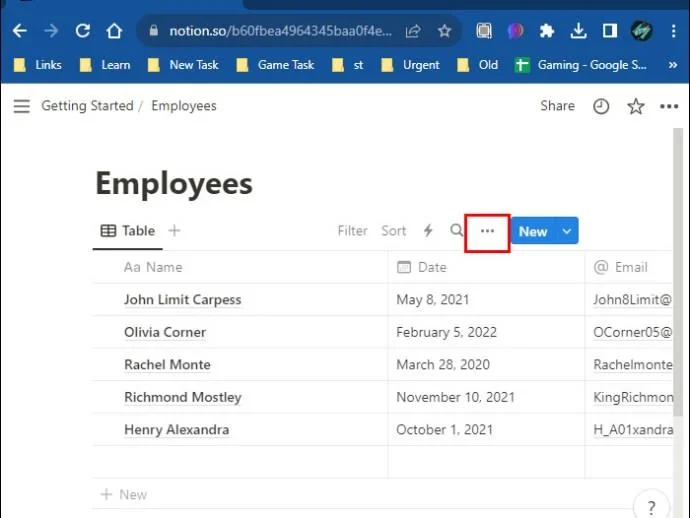
Task: Open automations lightning icon
Action: click(x=428, y=231)
